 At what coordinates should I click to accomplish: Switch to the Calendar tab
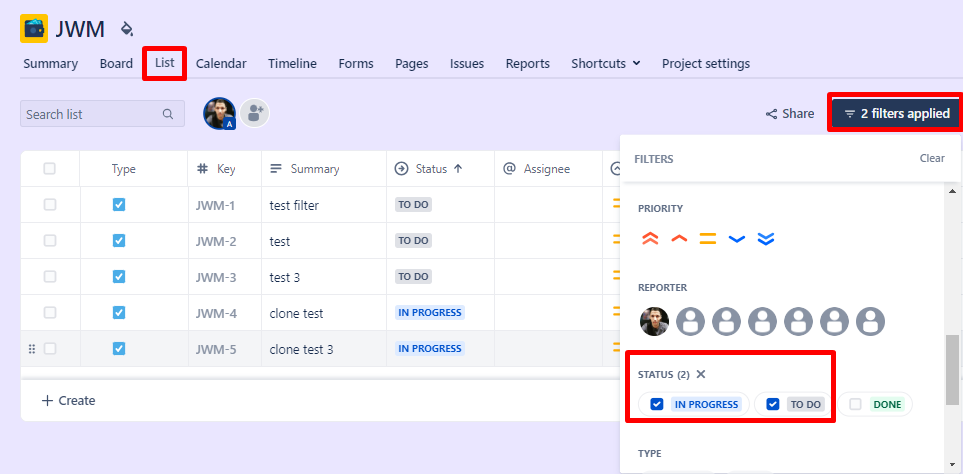[x=221, y=63]
